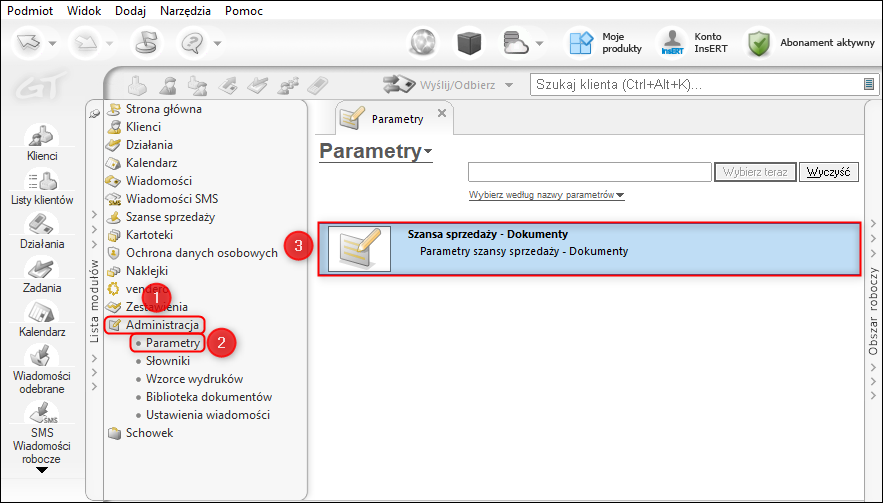The image size is (883, 503).
Task: Open Moje produkty
Action: click(605, 43)
